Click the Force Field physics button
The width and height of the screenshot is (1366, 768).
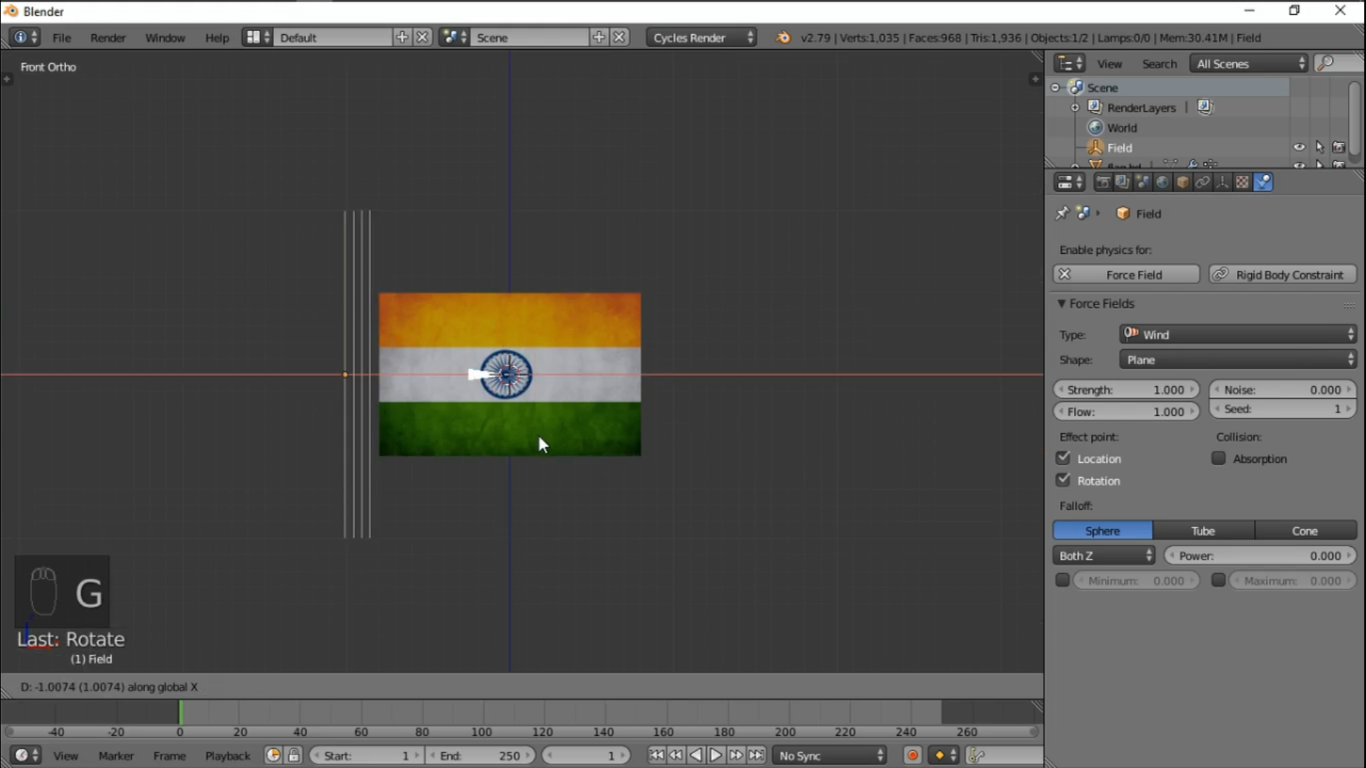(x=1126, y=274)
